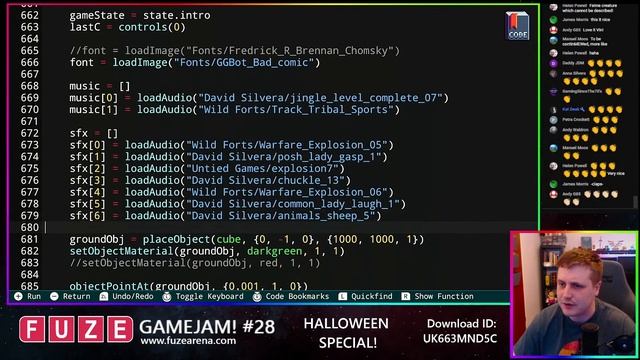Screen dimensions: 640x360
Task: Click "common_lady_laugh_1" audio path
Action: coord(336,204)
